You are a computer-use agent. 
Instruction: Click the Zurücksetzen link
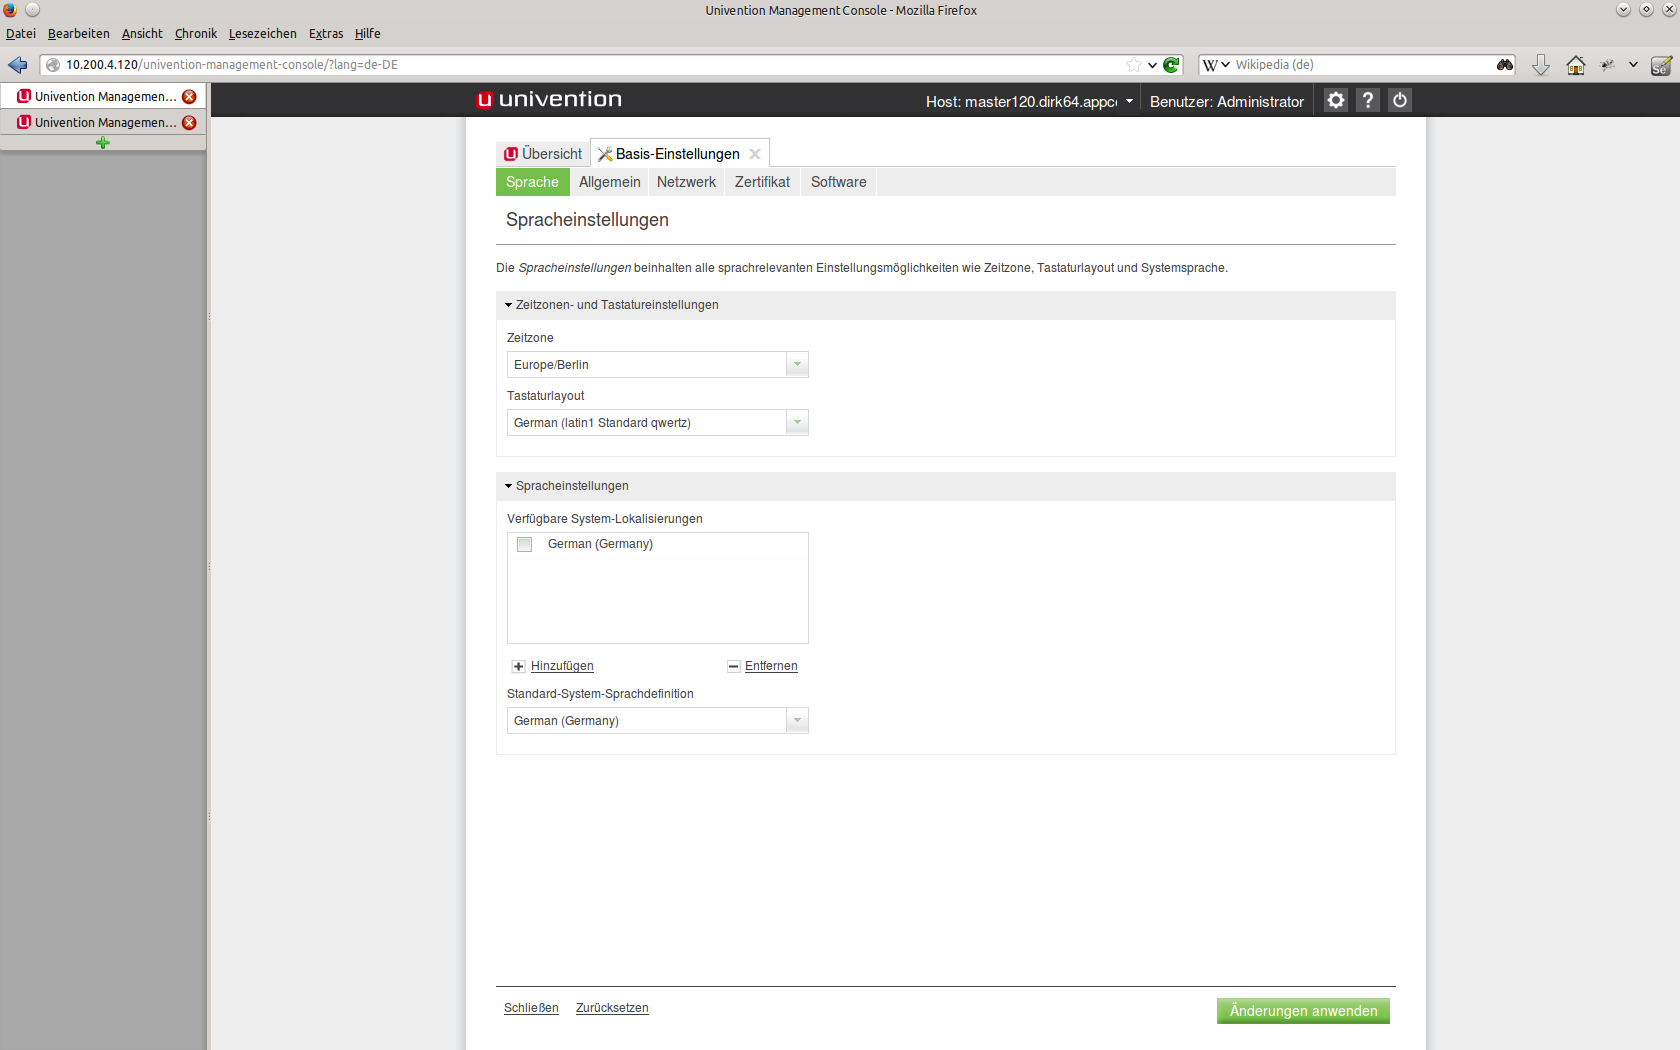tap(612, 1008)
